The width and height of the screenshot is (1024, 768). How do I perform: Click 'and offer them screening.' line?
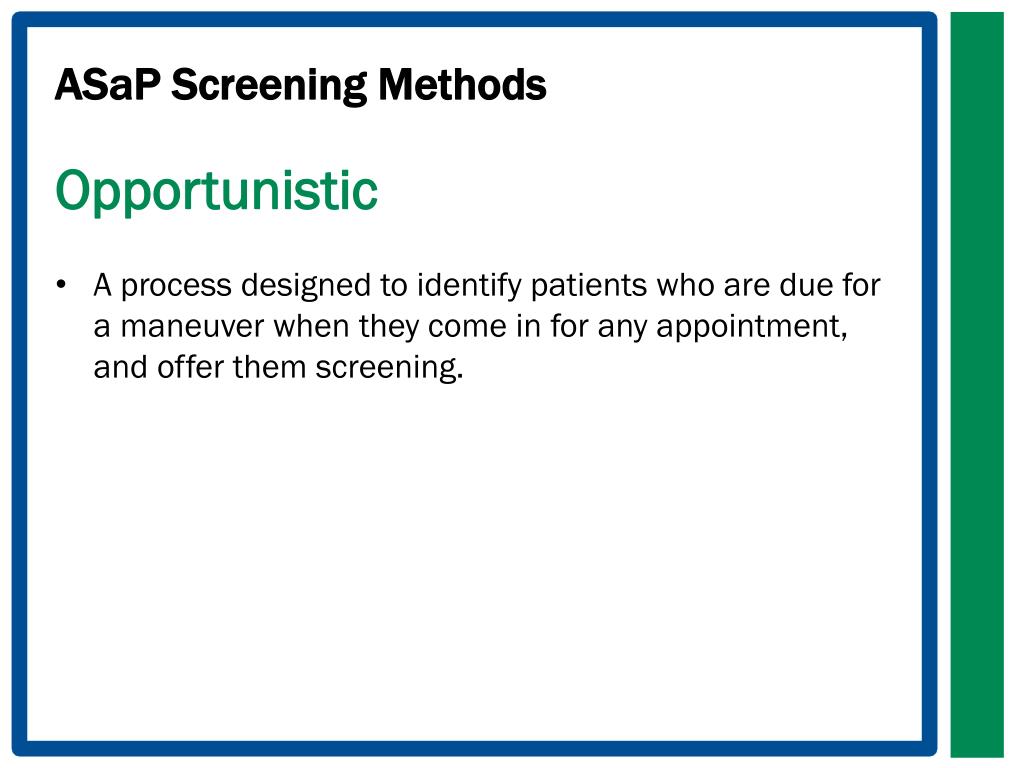coord(278,368)
